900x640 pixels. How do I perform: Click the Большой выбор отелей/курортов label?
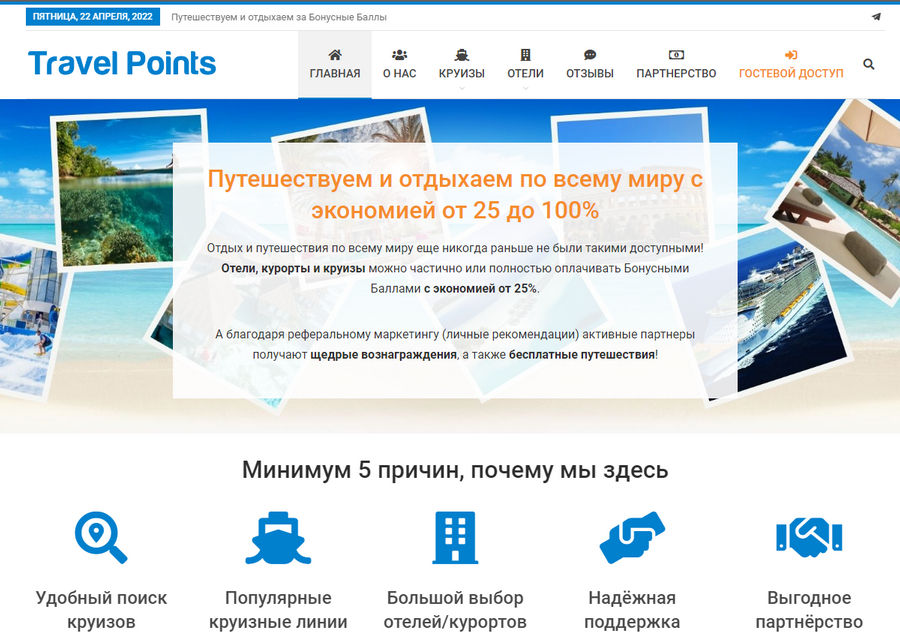pyautogui.click(x=455, y=610)
